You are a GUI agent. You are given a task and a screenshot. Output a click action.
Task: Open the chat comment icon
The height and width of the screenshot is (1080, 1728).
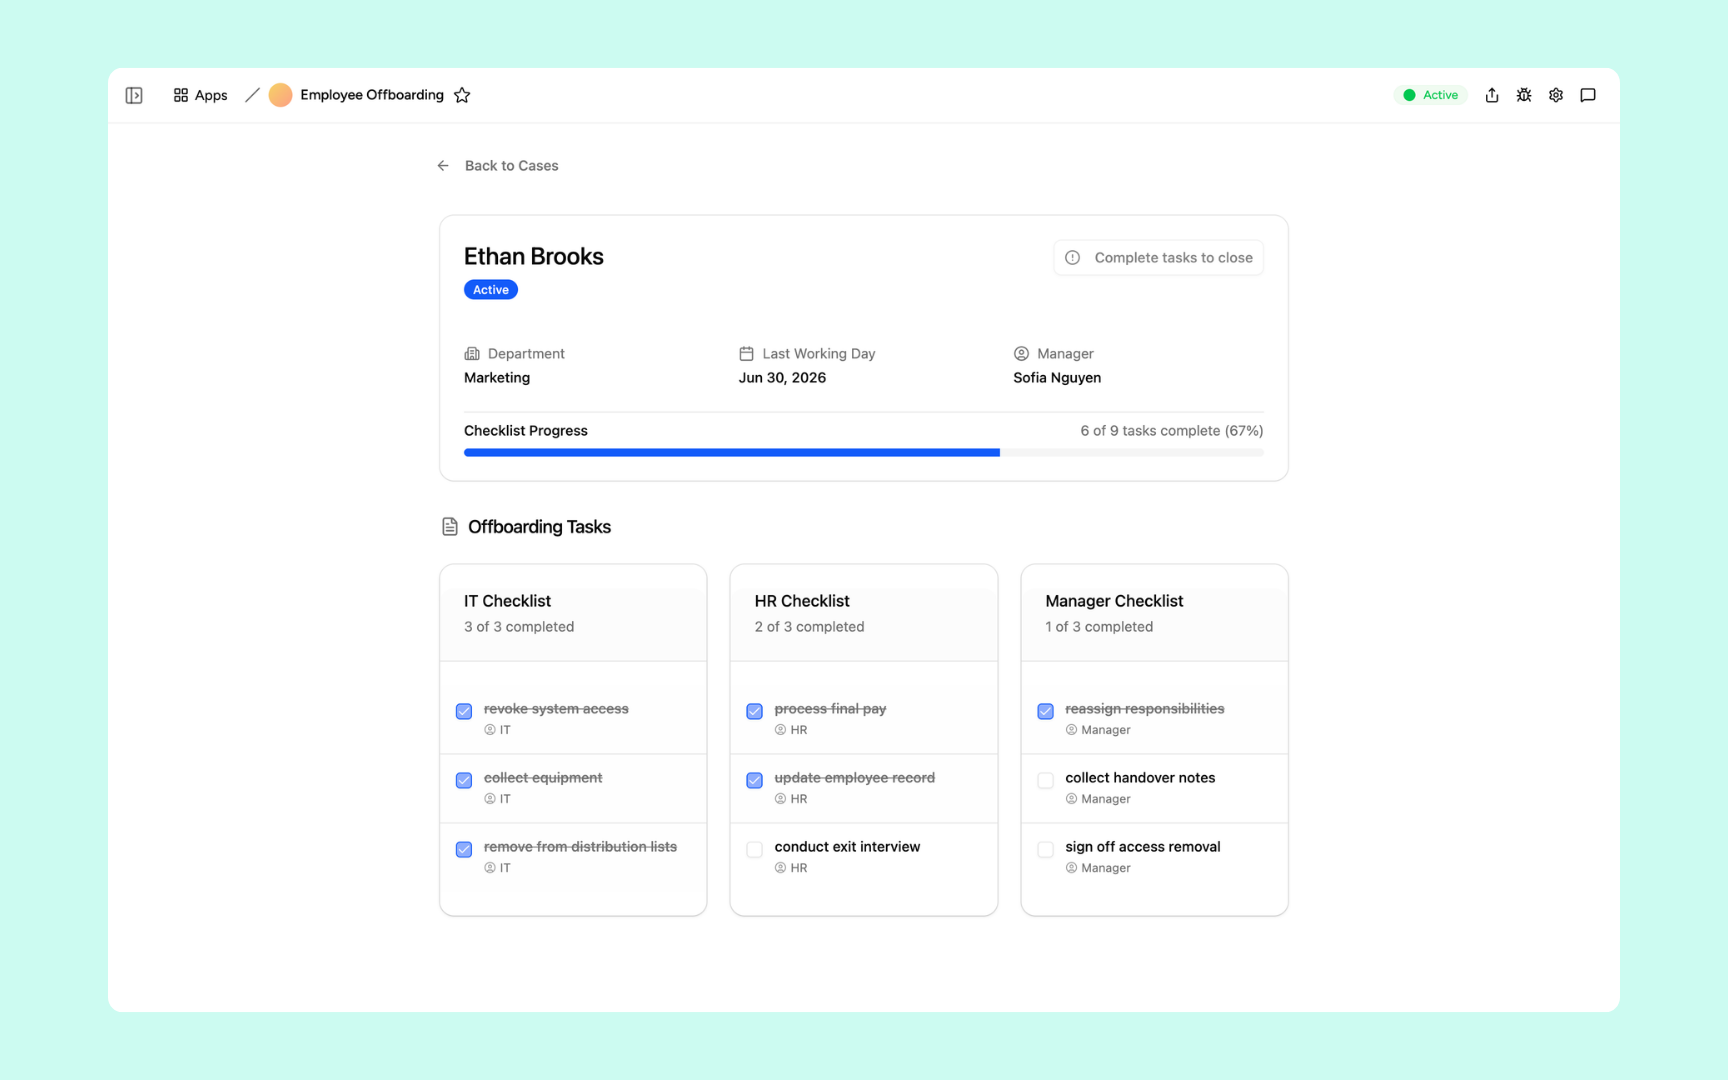tap(1588, 95)
